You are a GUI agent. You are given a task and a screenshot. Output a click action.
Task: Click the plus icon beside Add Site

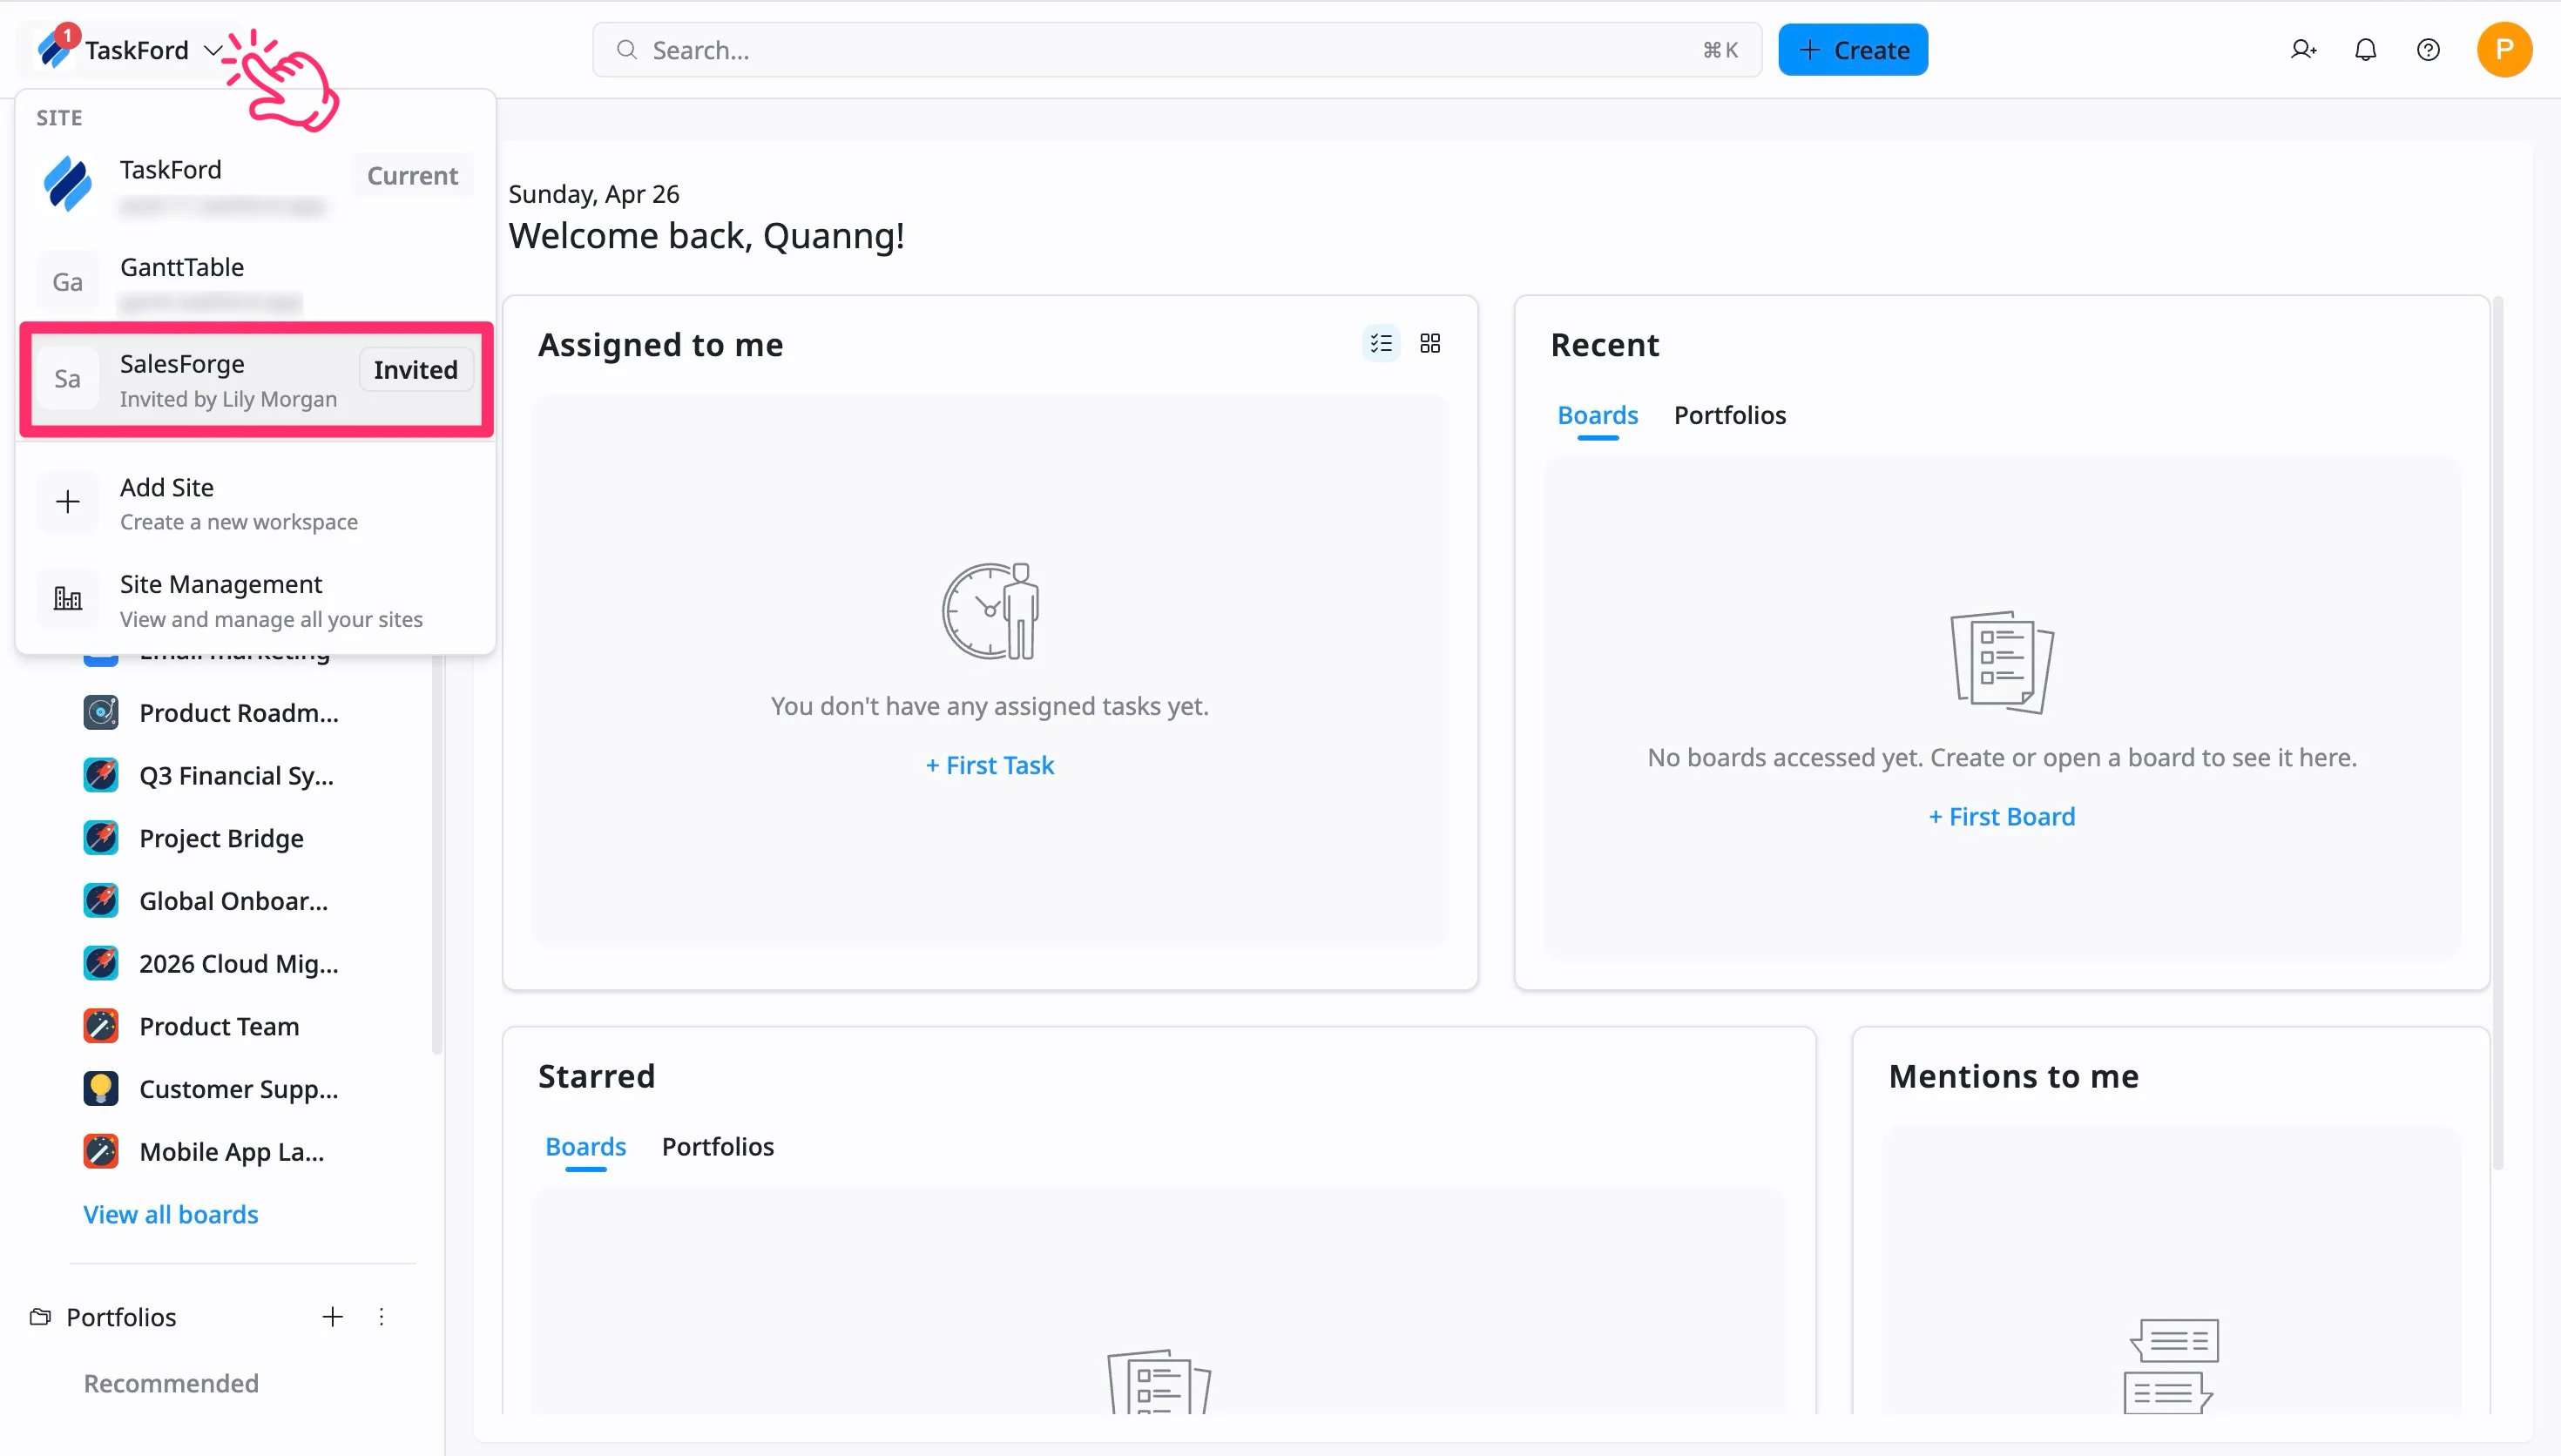point(67,502)
